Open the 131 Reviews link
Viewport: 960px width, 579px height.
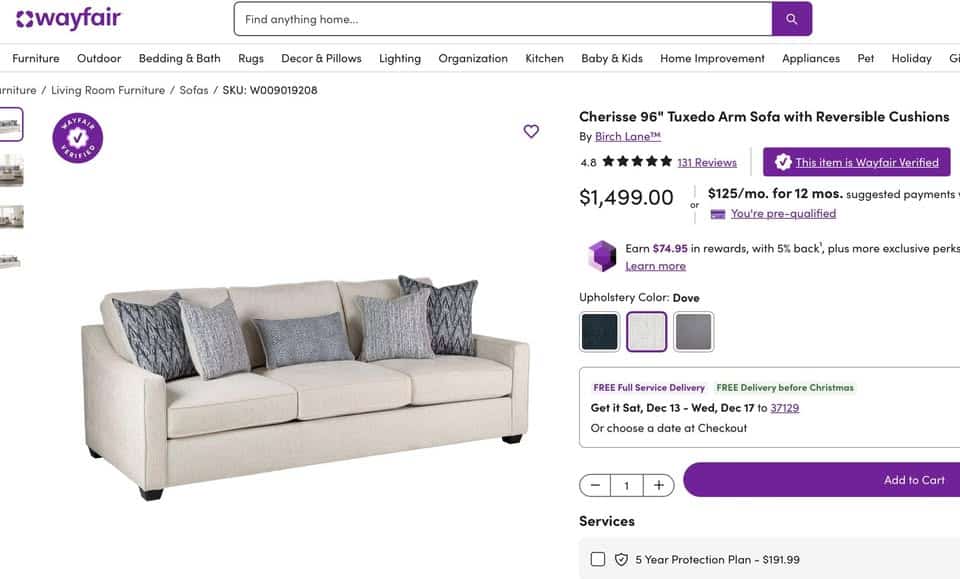707,162
